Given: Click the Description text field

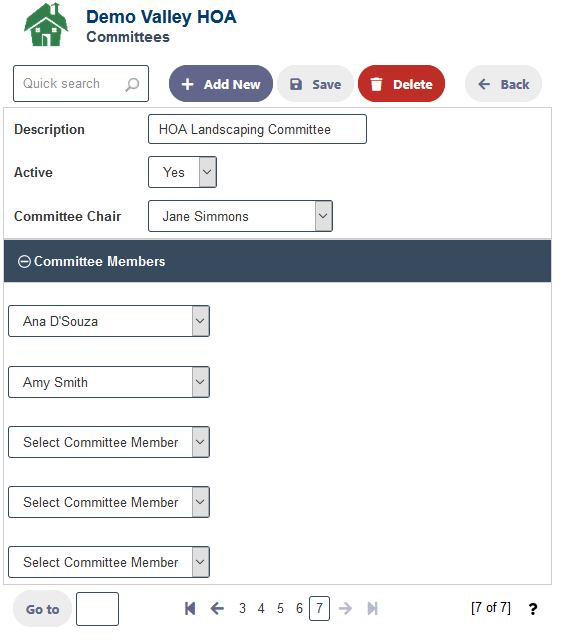Looking at the screenshot, I should [258, 129].
